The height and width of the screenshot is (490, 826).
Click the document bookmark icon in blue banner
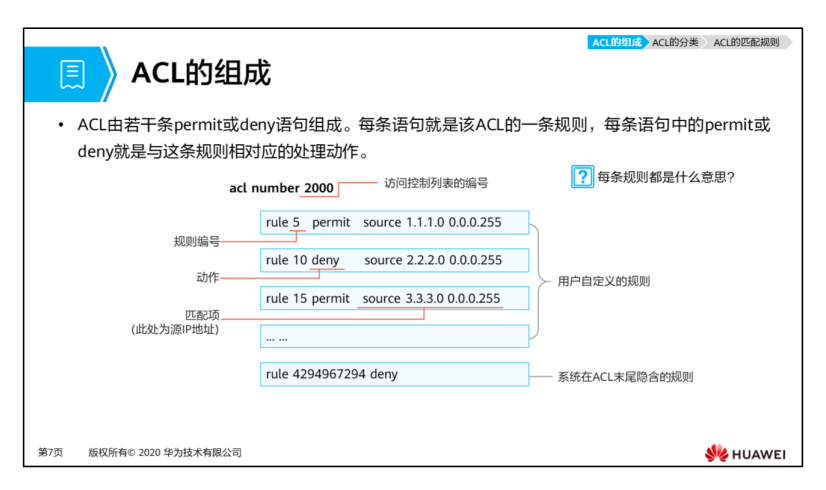pyautogui.click(x=72, y=74)
